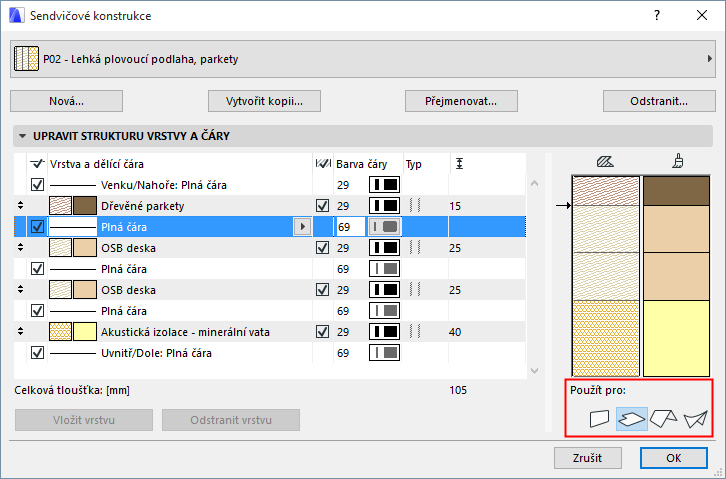The image size is (726, 479).
Task: Uncheck the highlighted Plná čára checkbox
Action: pos(37,227)
